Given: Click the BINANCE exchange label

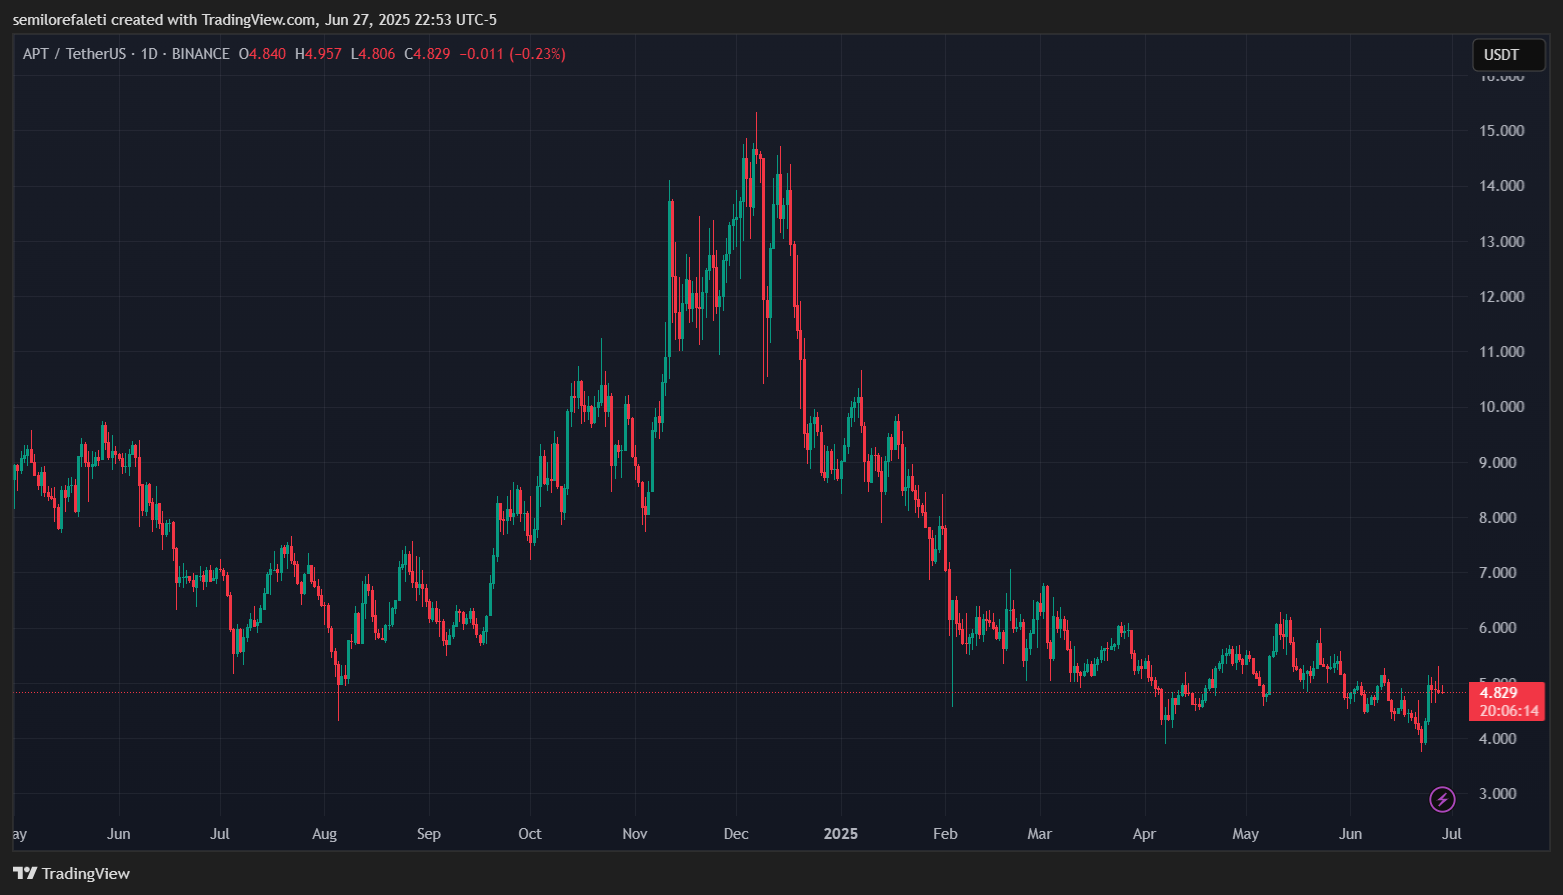Looking at the screenshot, I should click(x=201, y=54).
